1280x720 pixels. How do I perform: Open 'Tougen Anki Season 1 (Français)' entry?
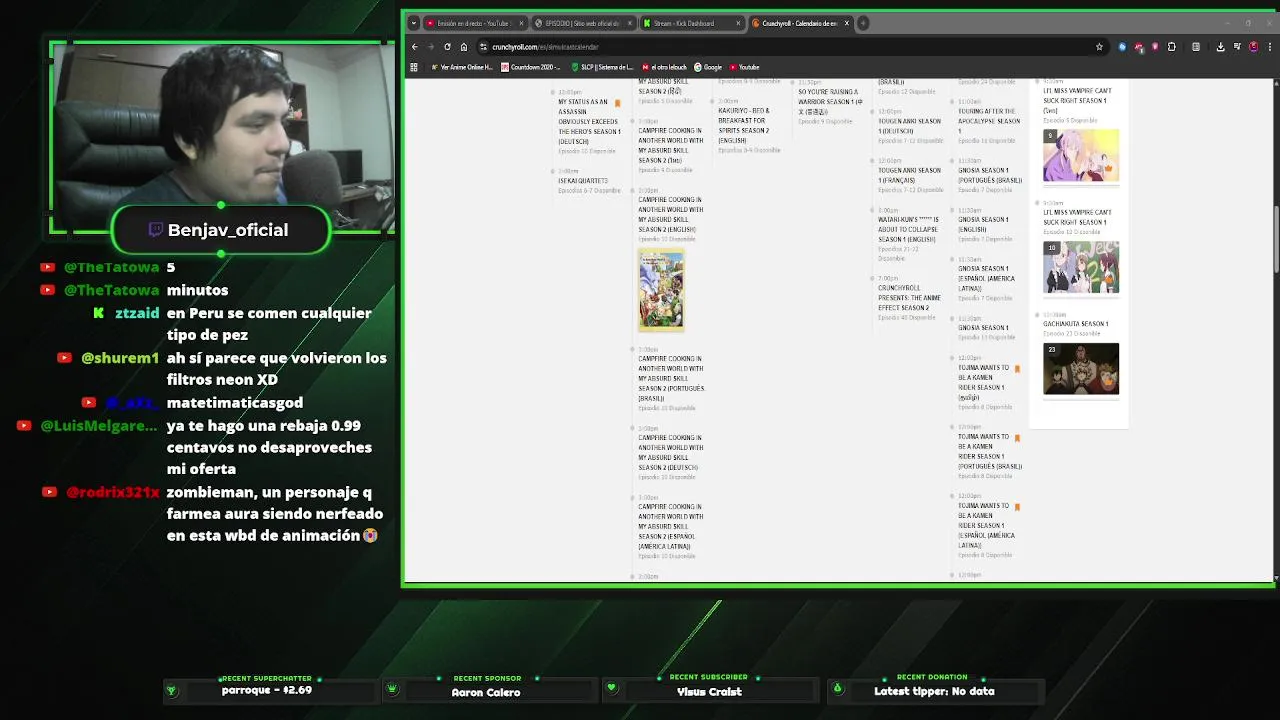pos(910,175)
